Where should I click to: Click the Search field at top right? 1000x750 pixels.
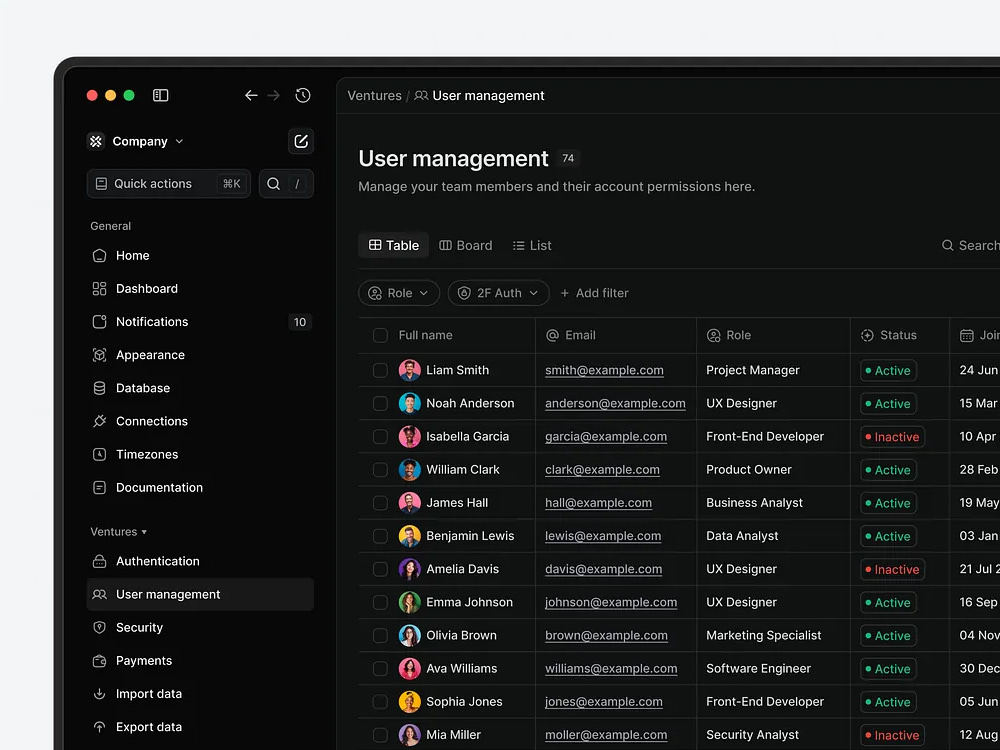[x=971, y=246]
